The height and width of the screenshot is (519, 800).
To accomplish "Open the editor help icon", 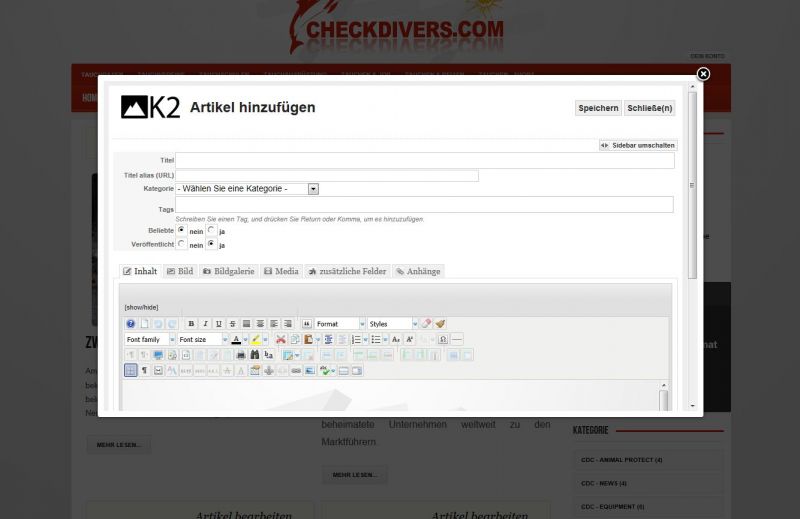I will click(131, 324).
